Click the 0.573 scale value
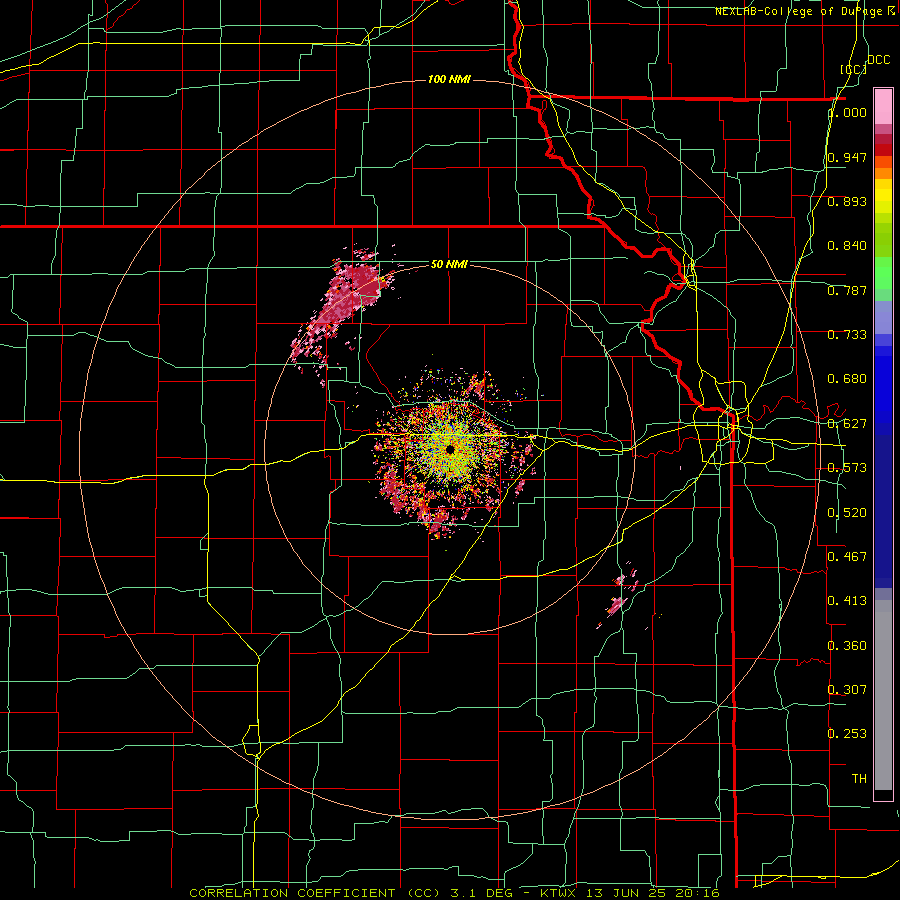Viewport: 900px width, 900px height. (x=847, y=468)
